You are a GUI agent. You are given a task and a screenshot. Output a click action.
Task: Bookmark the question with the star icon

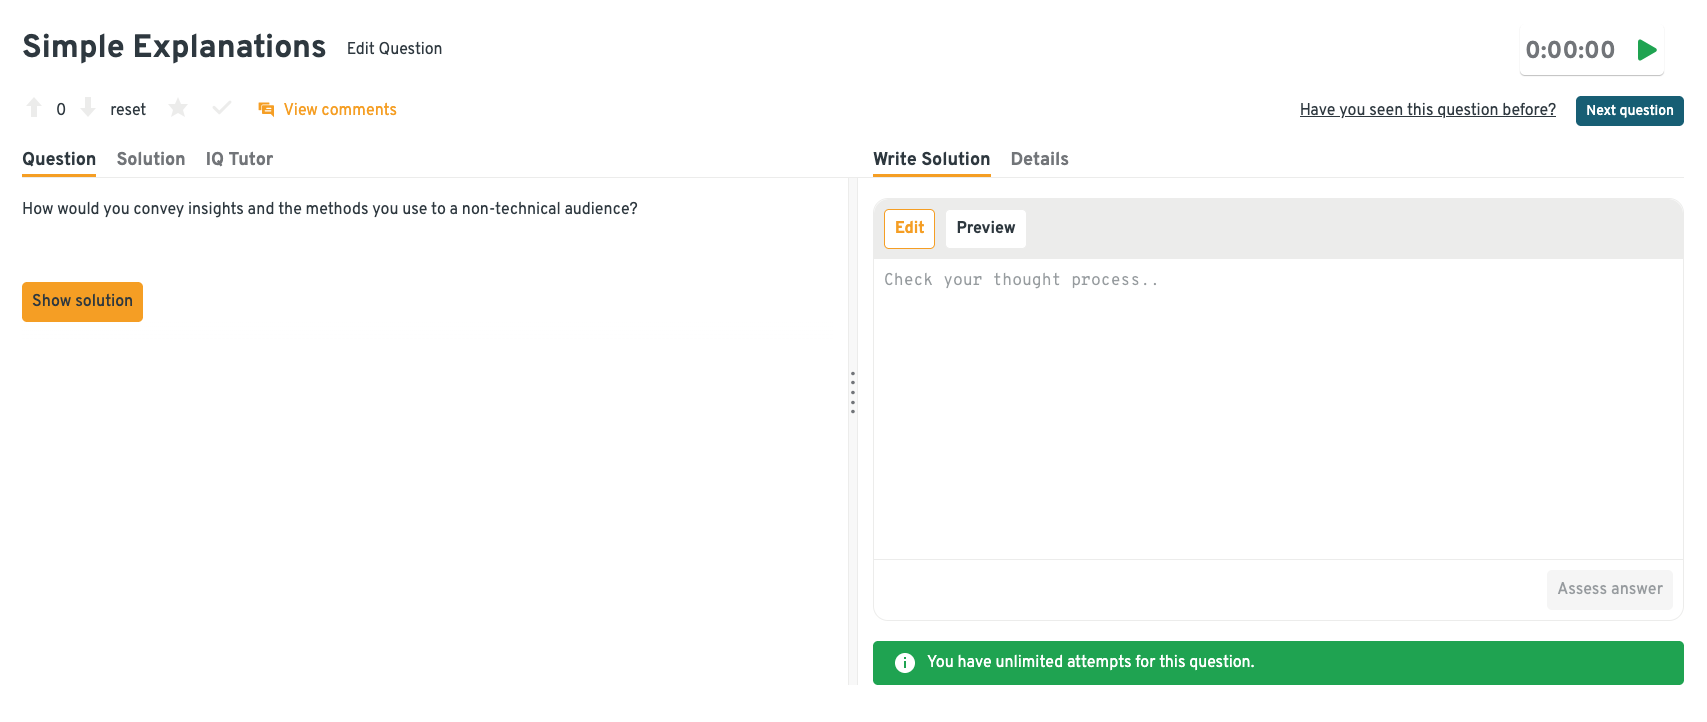point(178,108)
